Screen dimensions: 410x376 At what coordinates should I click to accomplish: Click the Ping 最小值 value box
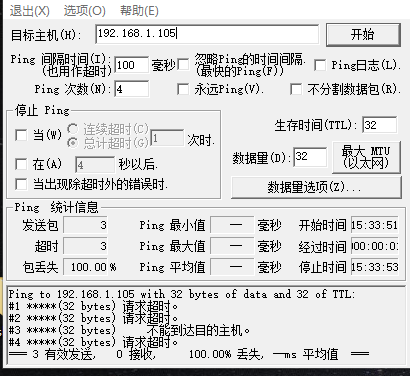pyautogui.click(x=232, y=225)
